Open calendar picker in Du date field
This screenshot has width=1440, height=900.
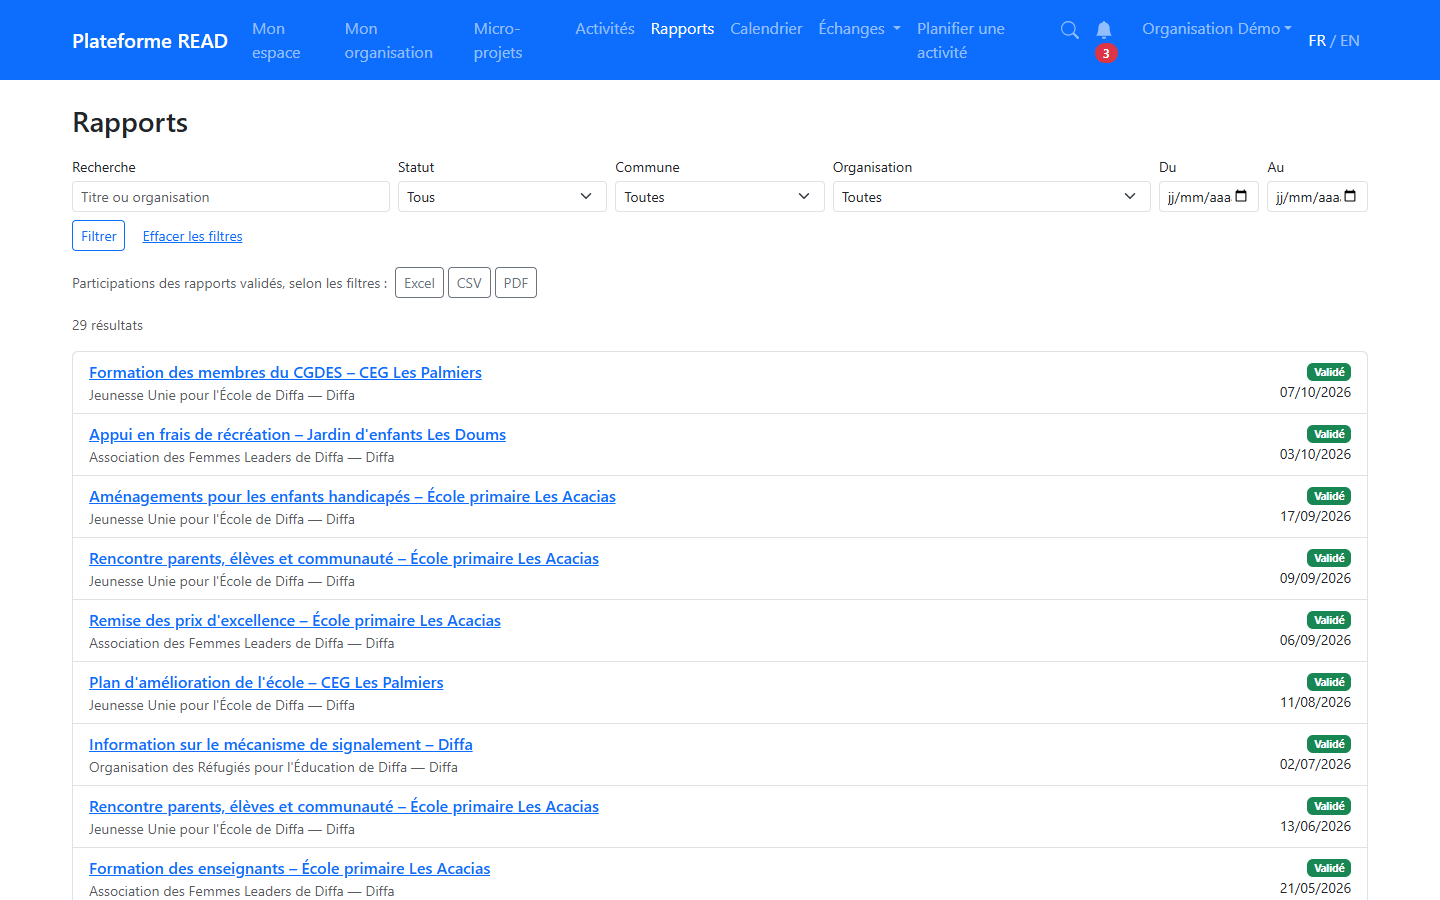point(1241,196)
